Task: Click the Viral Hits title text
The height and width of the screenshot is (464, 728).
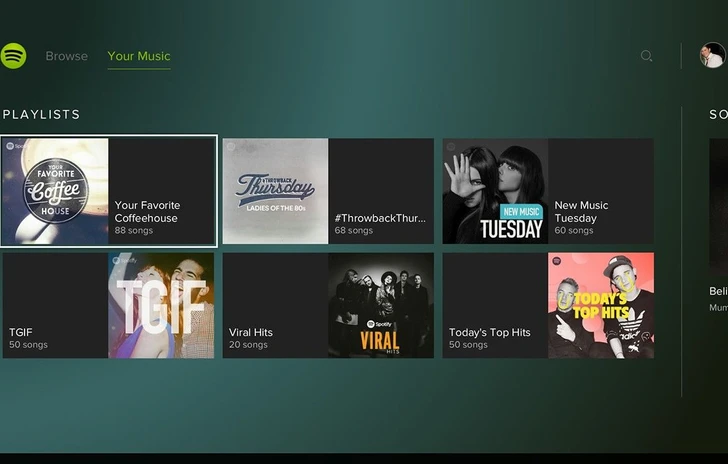Action: tap(251, 333)
